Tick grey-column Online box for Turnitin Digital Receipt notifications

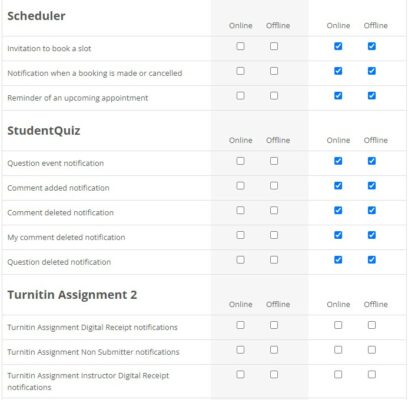(x=240, y=325)
